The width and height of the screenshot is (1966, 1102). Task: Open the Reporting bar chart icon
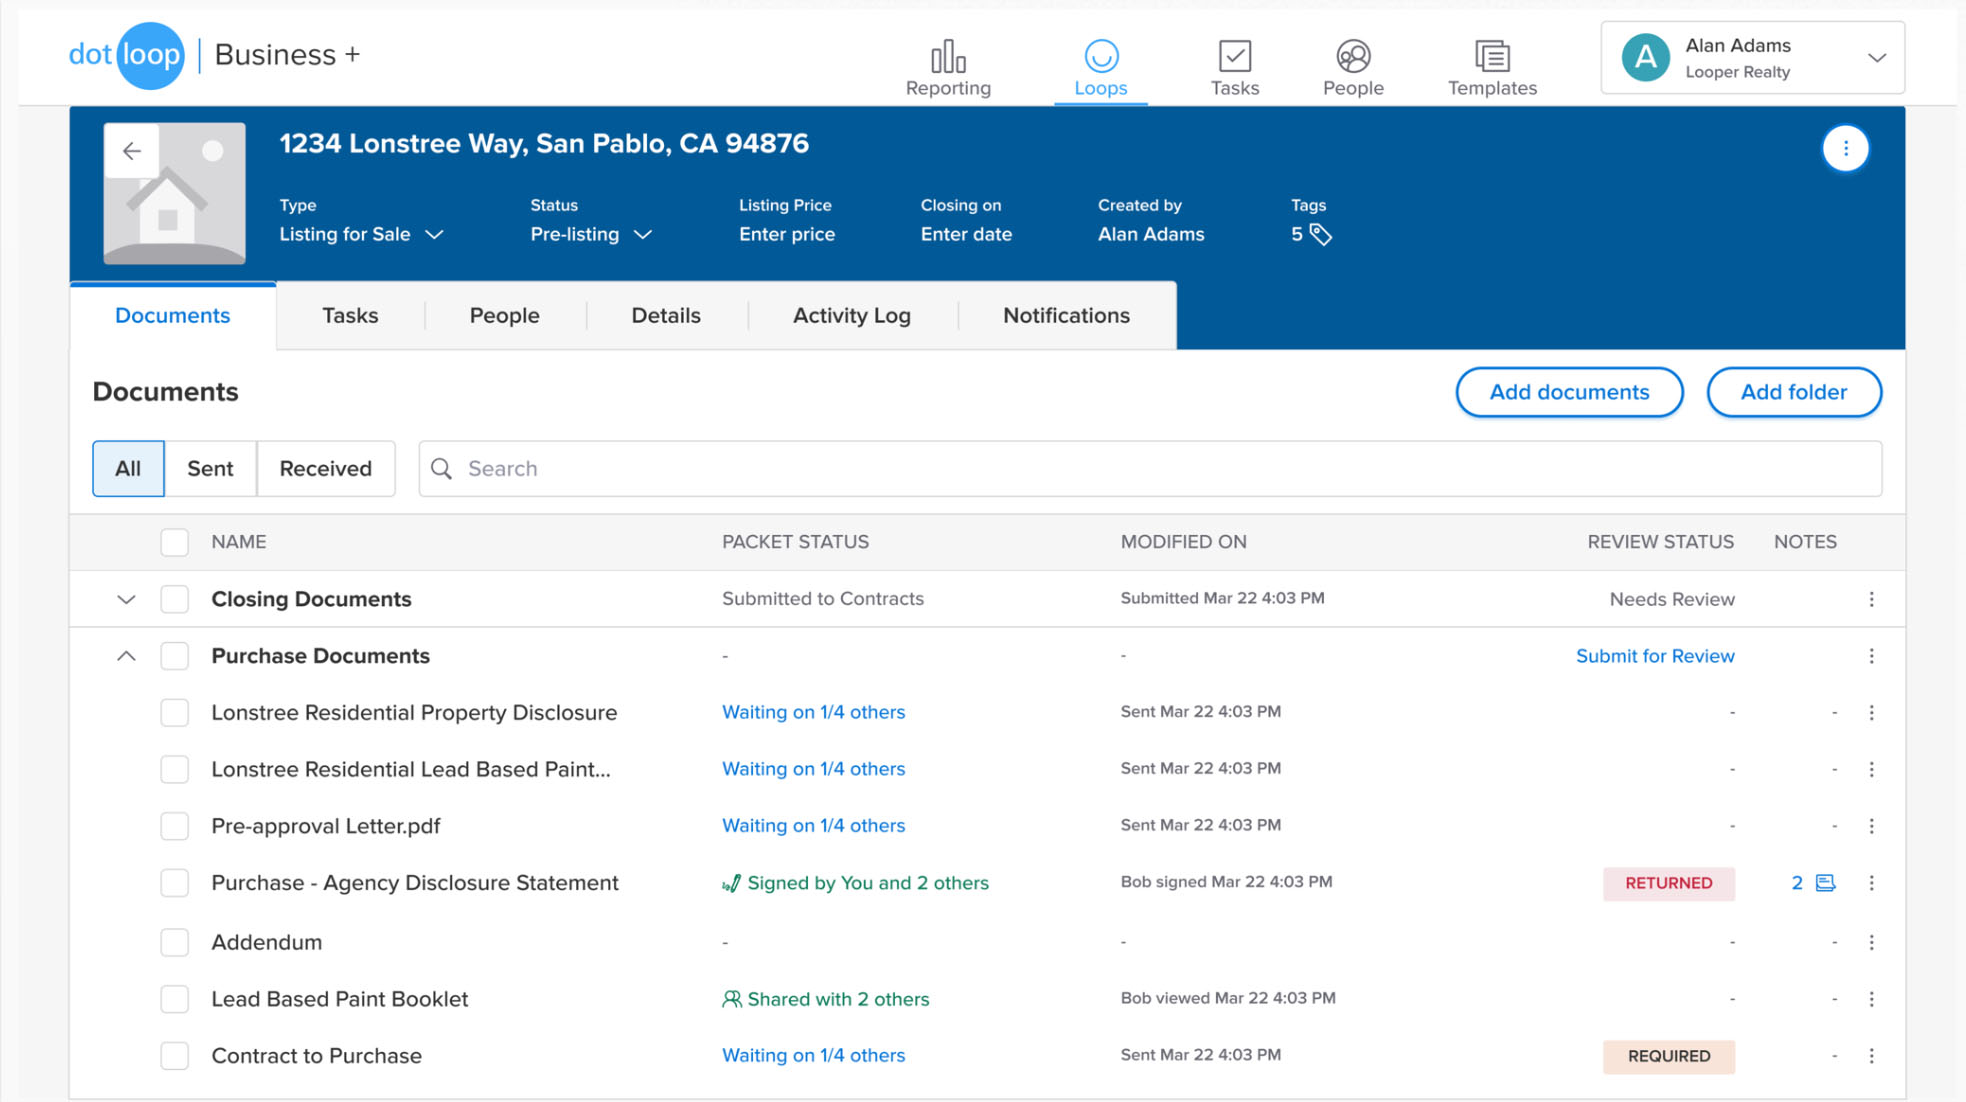[947, 57]
